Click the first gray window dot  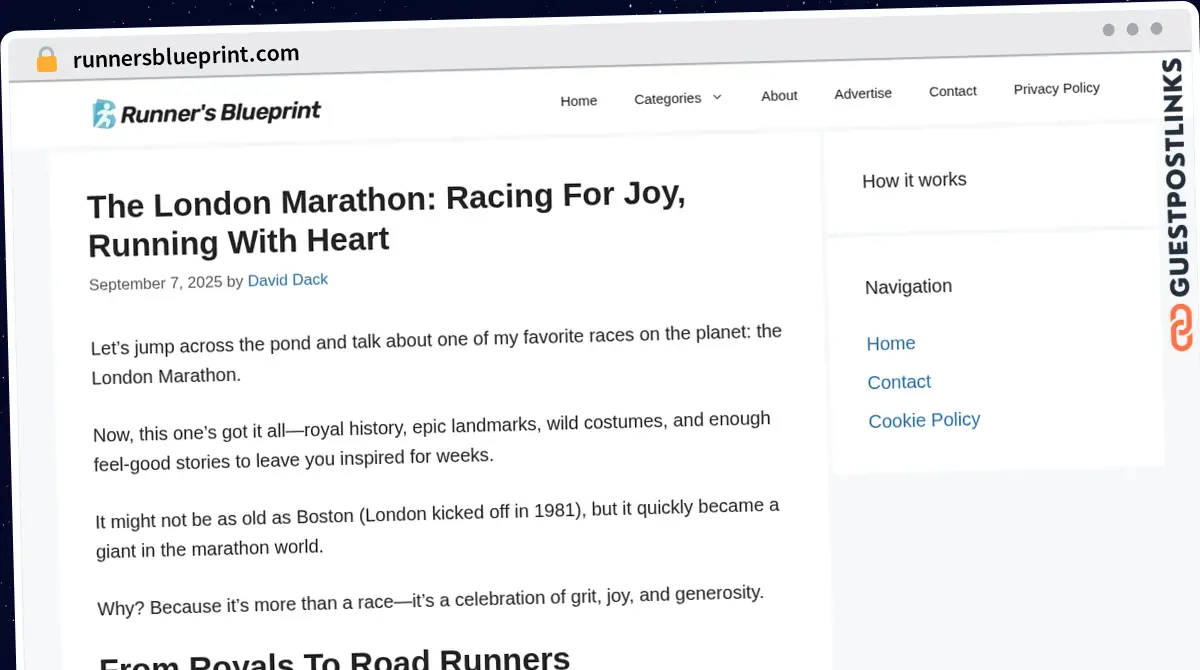click(1108, 30)
